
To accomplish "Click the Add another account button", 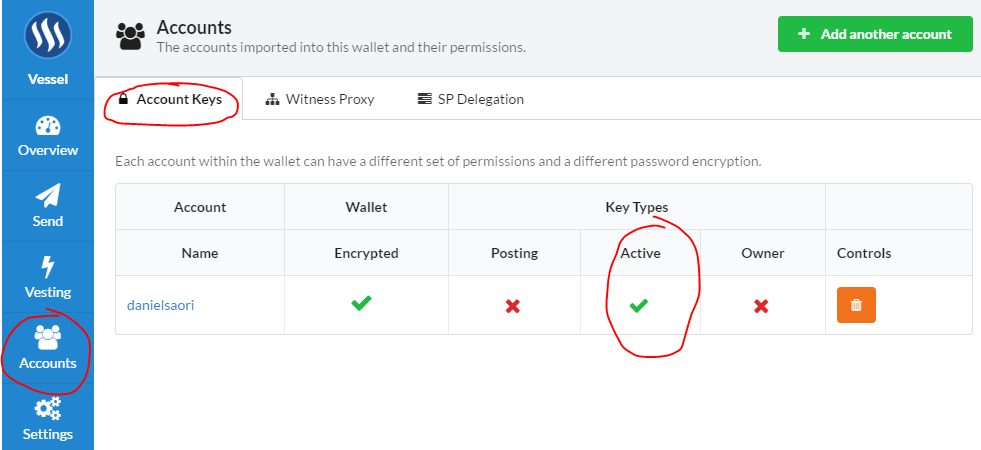I will [x=874, y=34].
